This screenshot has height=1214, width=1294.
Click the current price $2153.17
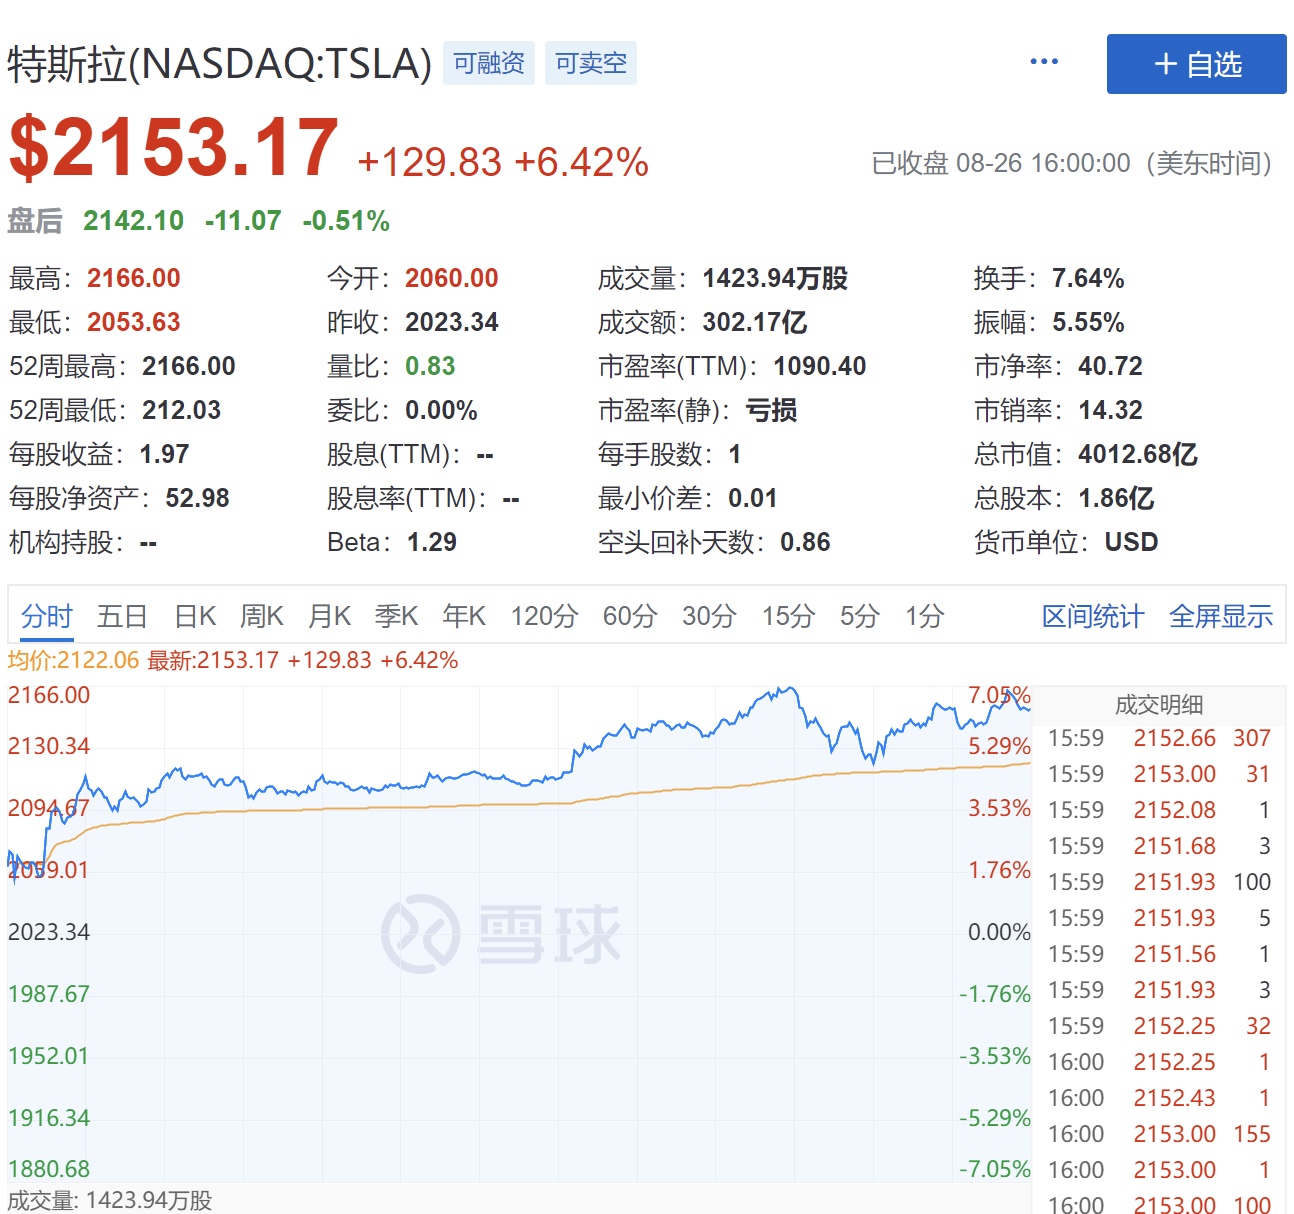[x=174, y=148]
